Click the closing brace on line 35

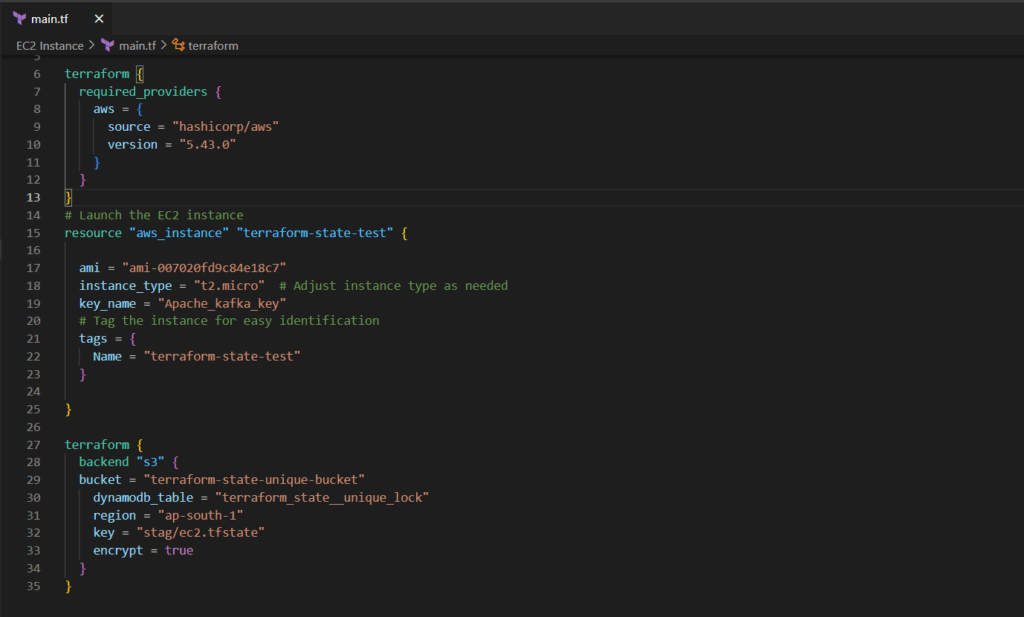tap(68, 586)
